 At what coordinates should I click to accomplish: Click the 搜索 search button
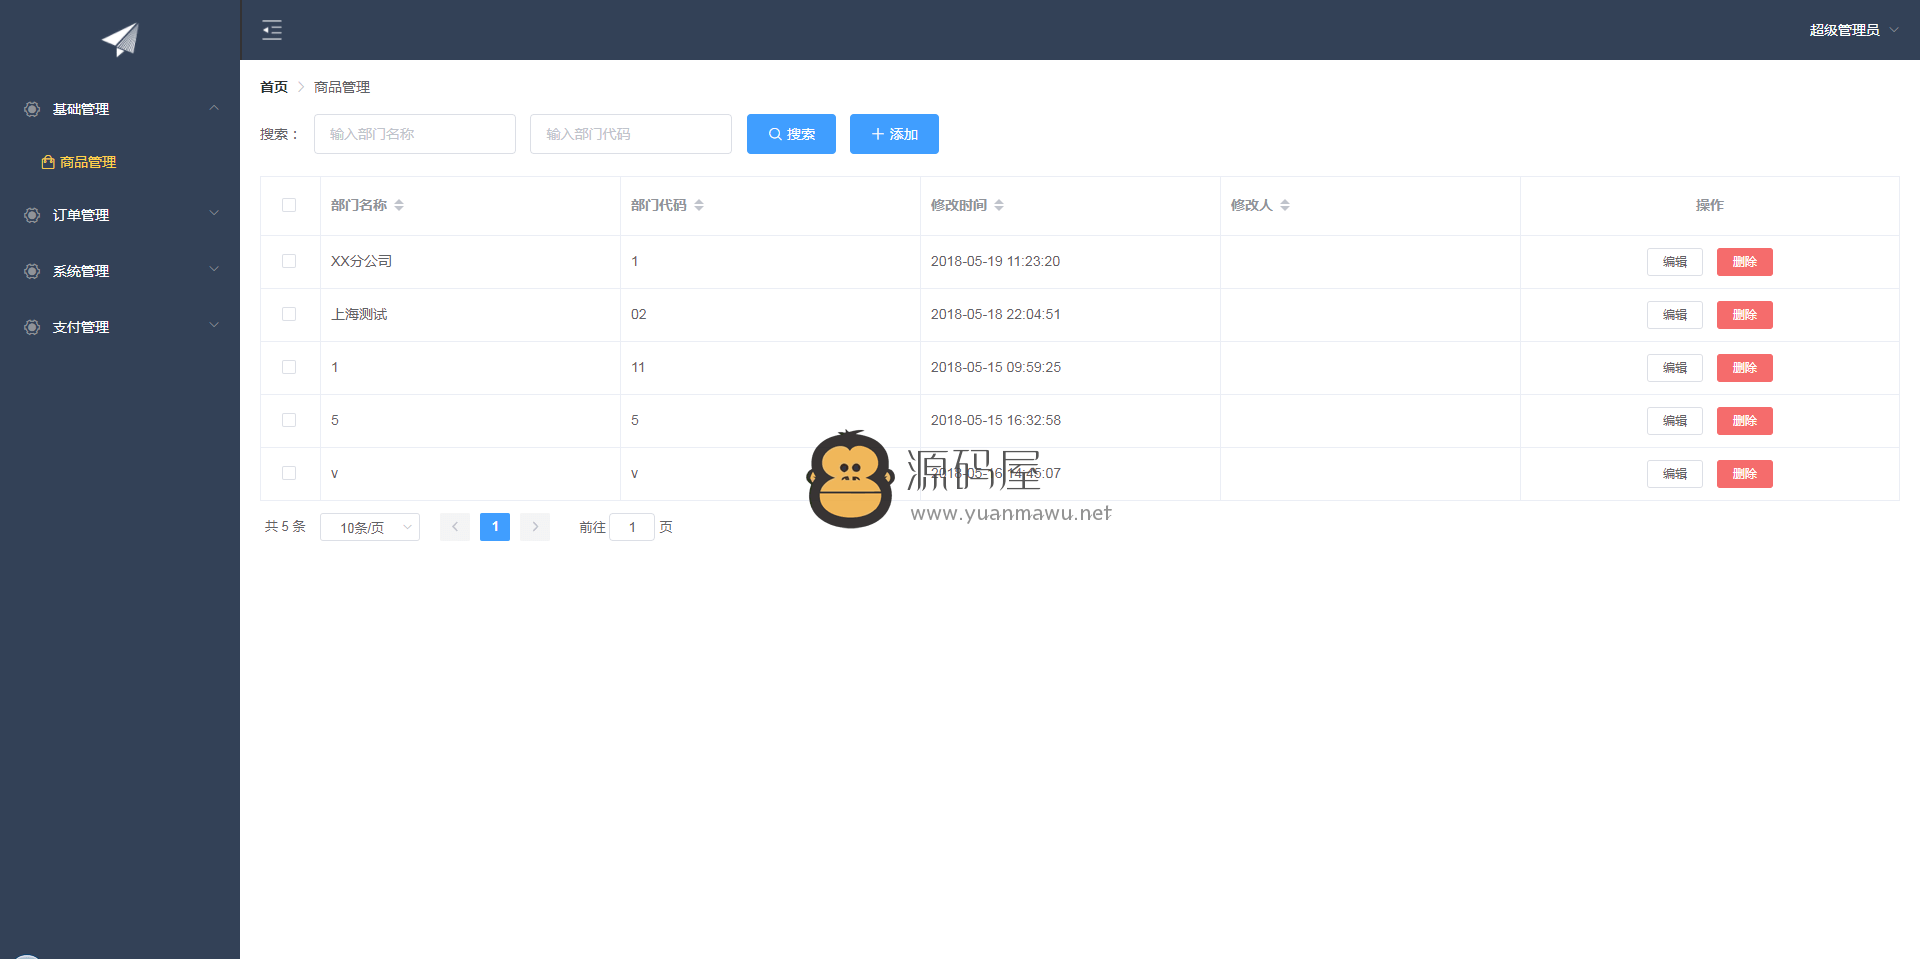coord(791,134)
